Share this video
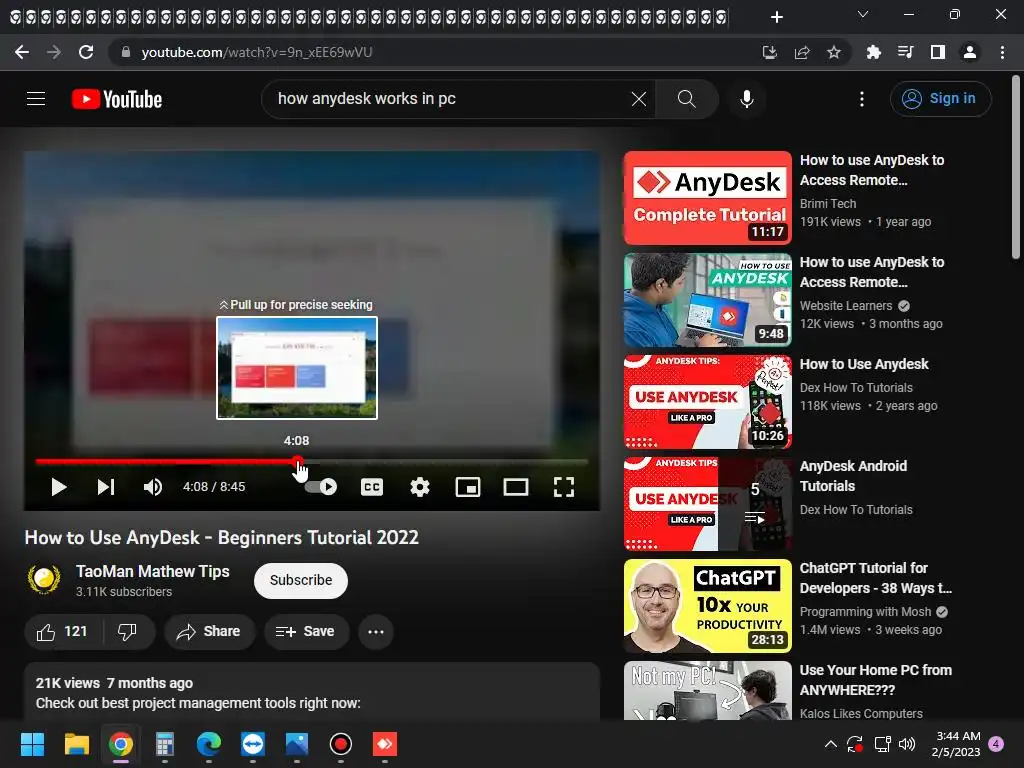1024x768 pixels. point(209,632)
